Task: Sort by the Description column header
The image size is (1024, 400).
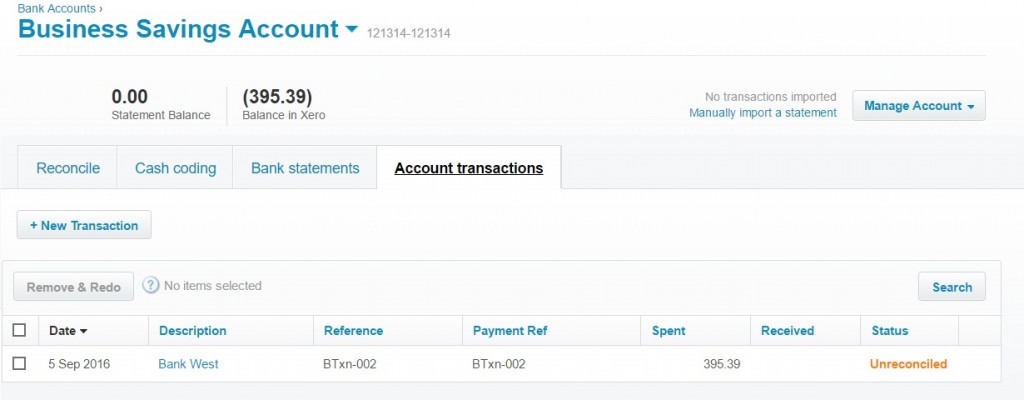Action: point(193,331)
